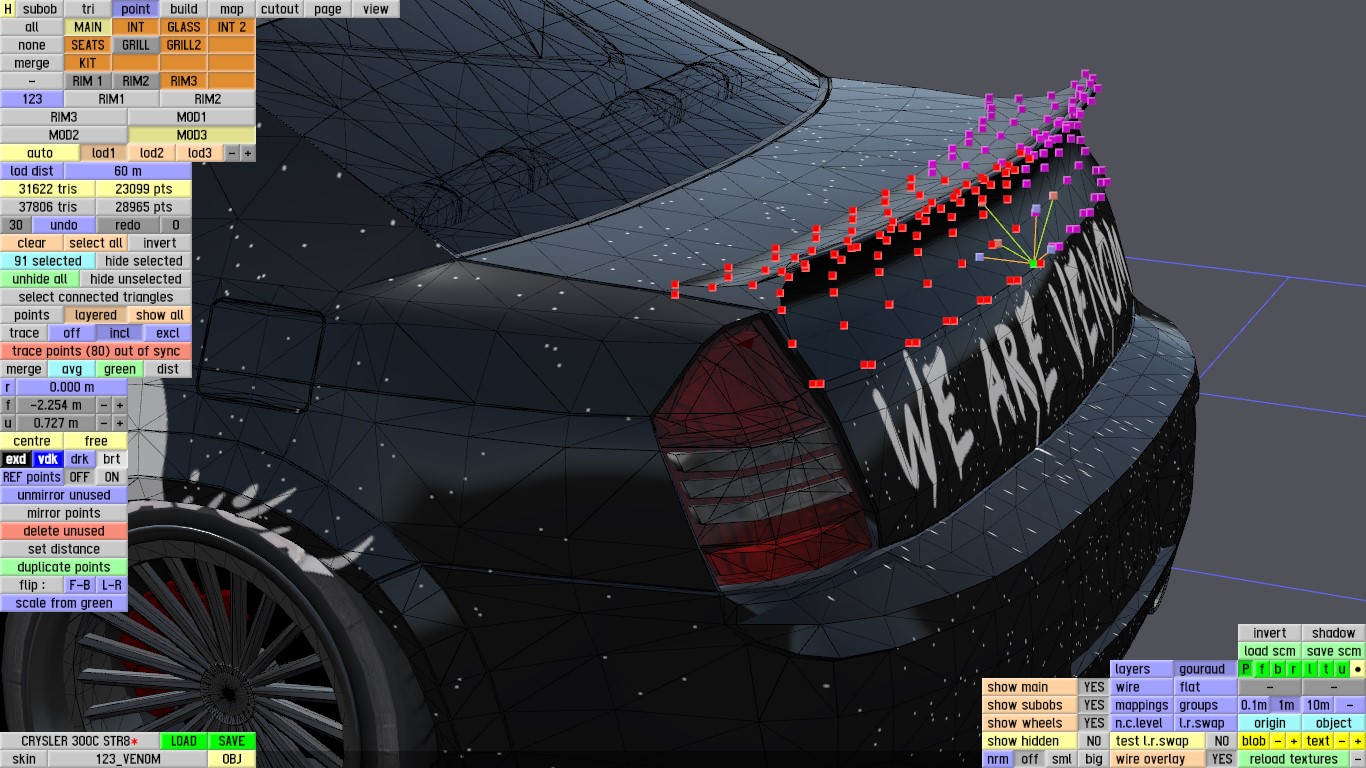
Task: Toggle the show main YES option
Action: (x=1094, y=687)
